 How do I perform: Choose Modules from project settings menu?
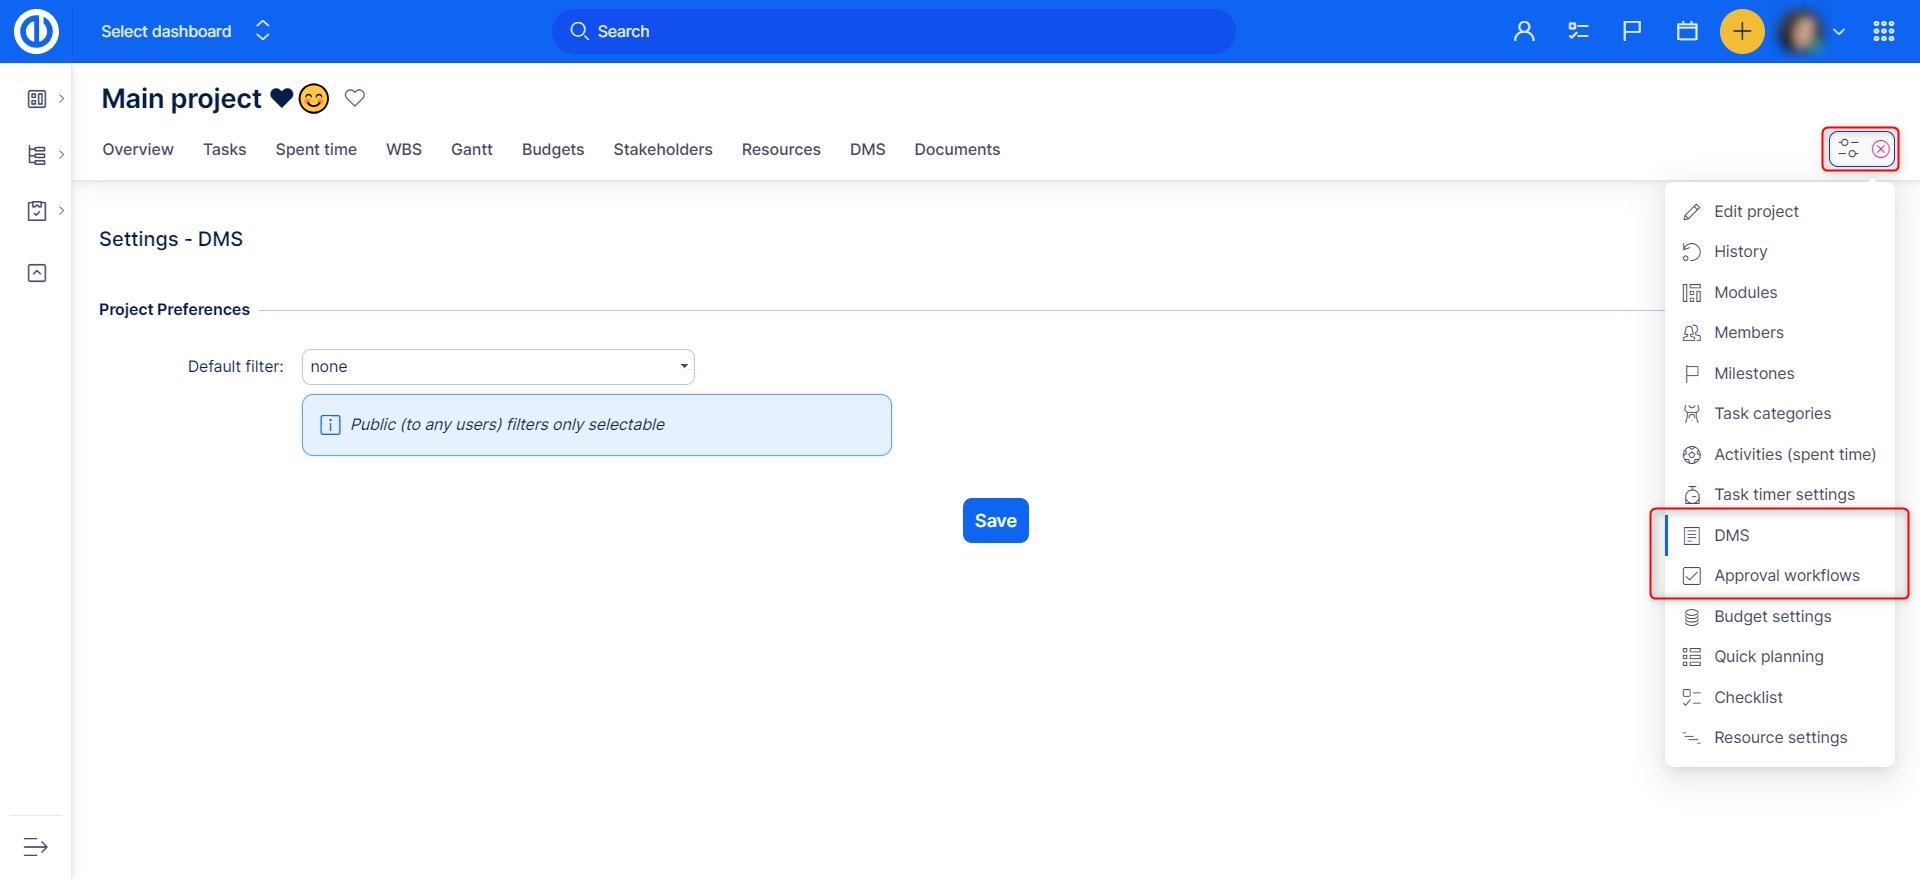[x=1745, y=293]
